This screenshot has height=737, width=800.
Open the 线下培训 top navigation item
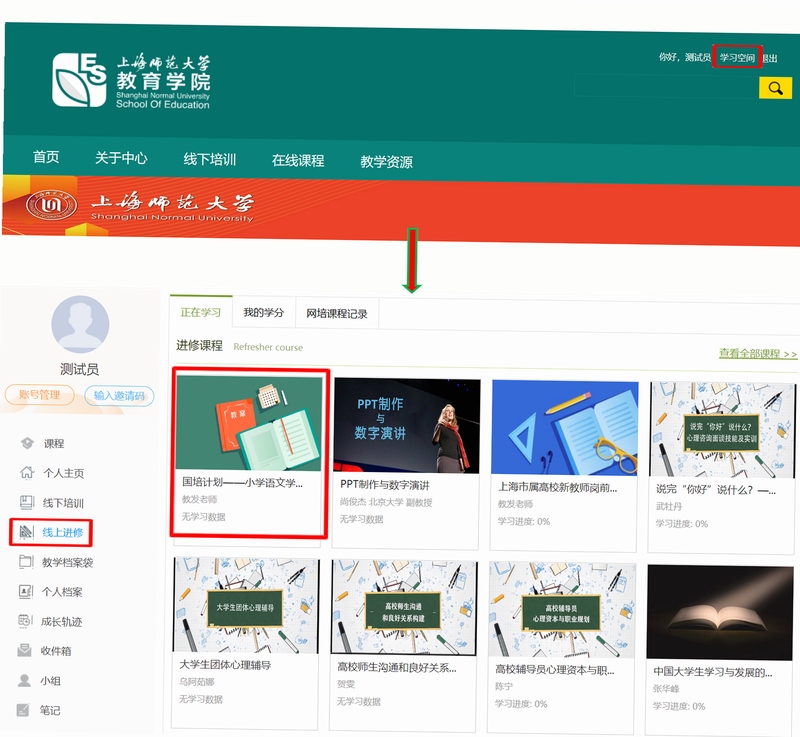pos(210,159)
